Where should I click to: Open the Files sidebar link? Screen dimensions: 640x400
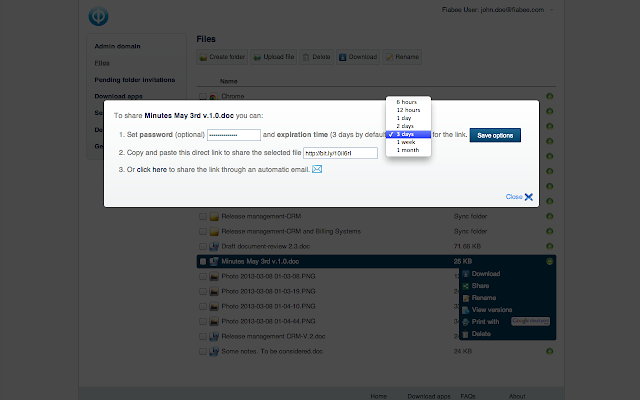[102, 63]
